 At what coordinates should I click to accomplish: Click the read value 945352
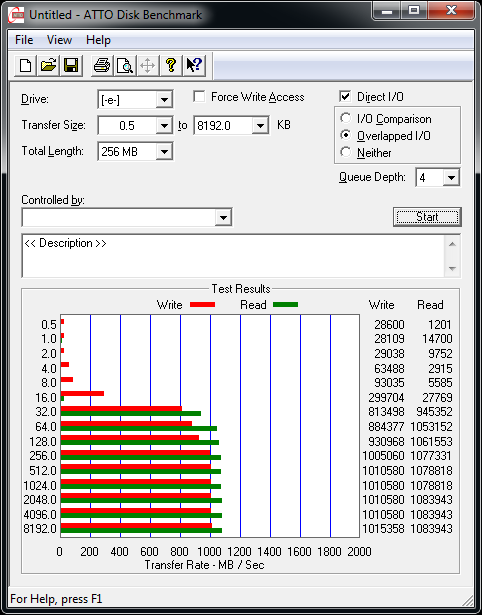pyautogui.click(x=435, y=412)
